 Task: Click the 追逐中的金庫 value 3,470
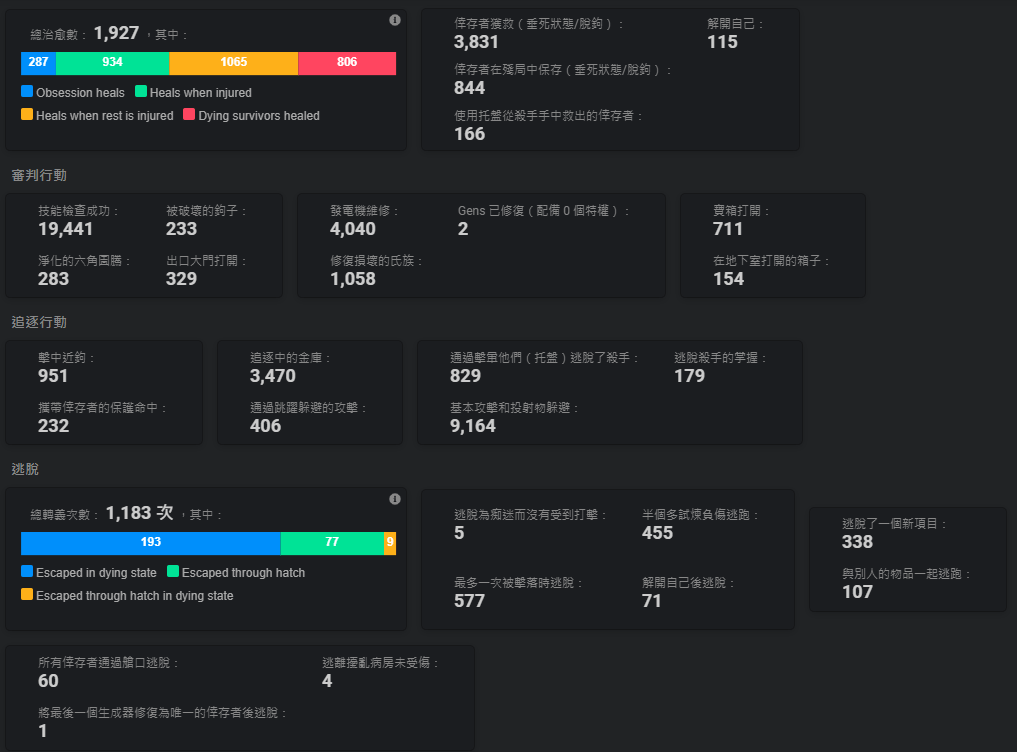[x=273, y=376]
